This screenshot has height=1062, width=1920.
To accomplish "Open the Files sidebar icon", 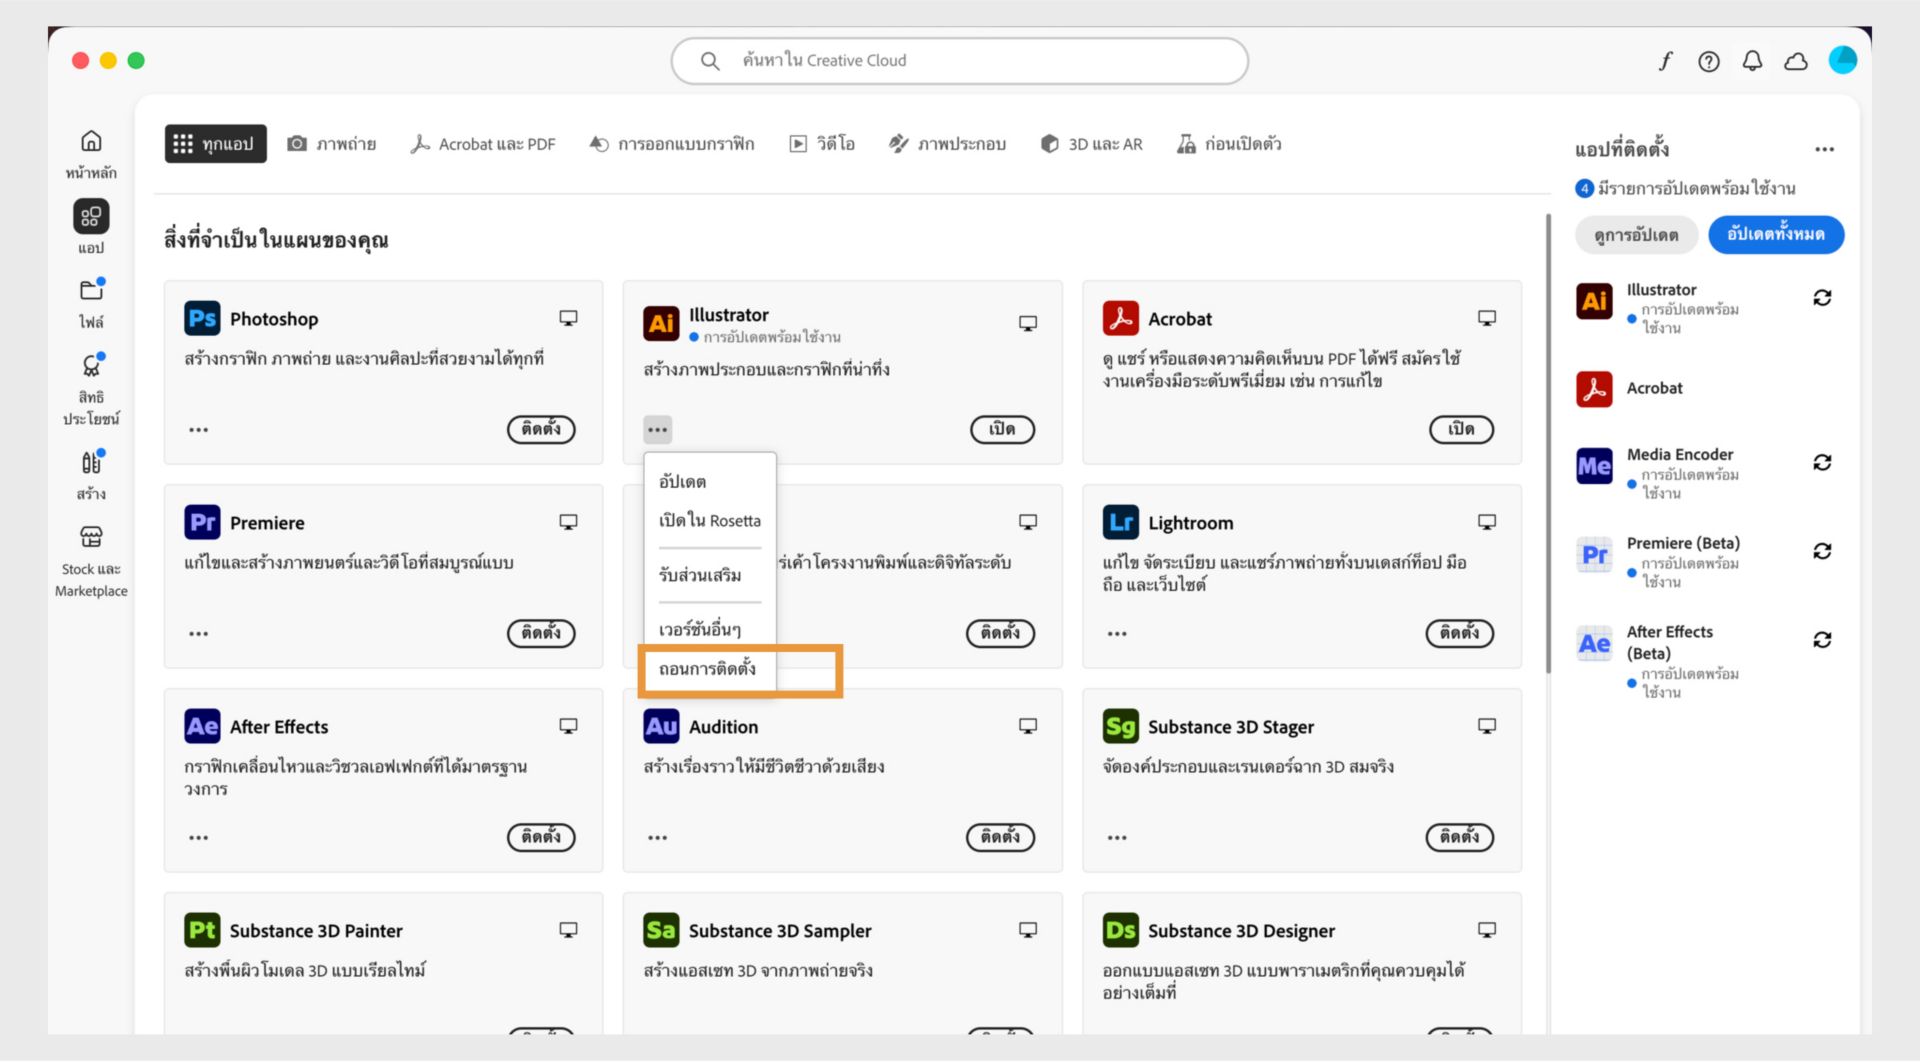I will click(x=91, y=290).
